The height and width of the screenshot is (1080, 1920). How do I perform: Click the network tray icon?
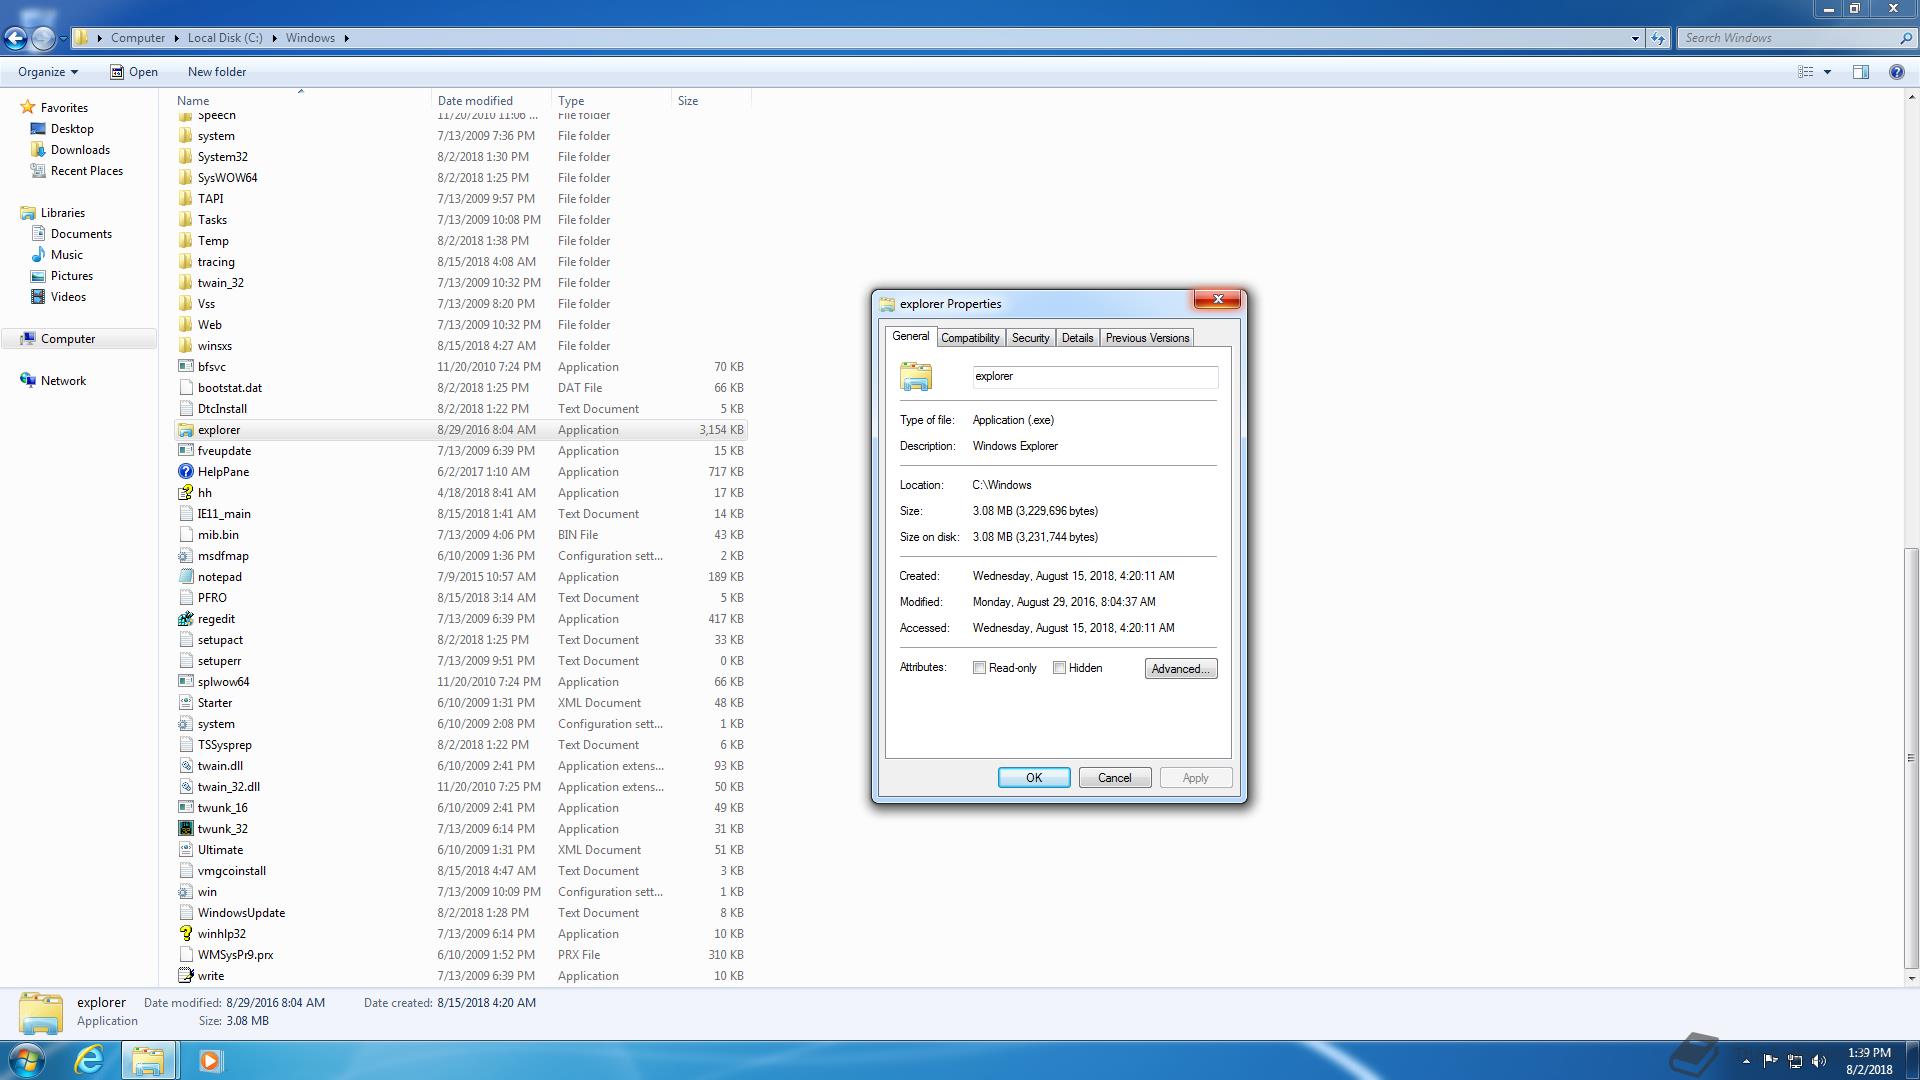[x=1795, y=1061]
